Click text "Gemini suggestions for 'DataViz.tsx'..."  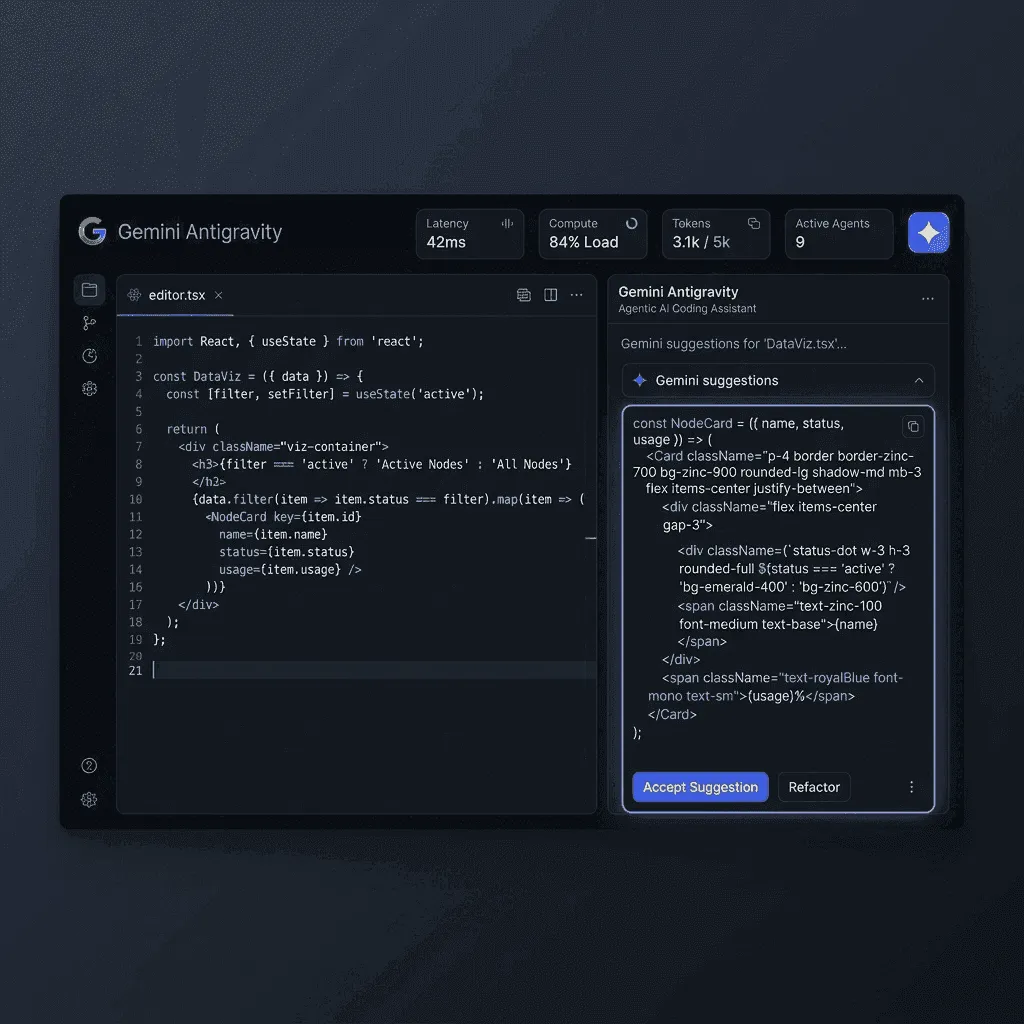[733, 344]
